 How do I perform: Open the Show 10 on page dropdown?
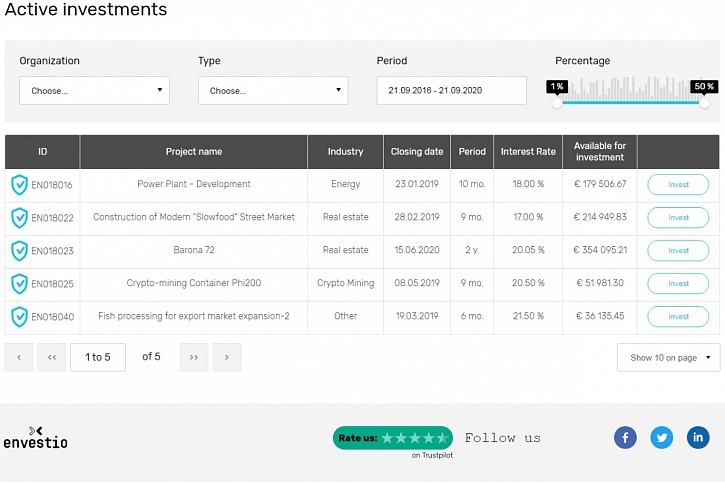[x=668, y=358]
